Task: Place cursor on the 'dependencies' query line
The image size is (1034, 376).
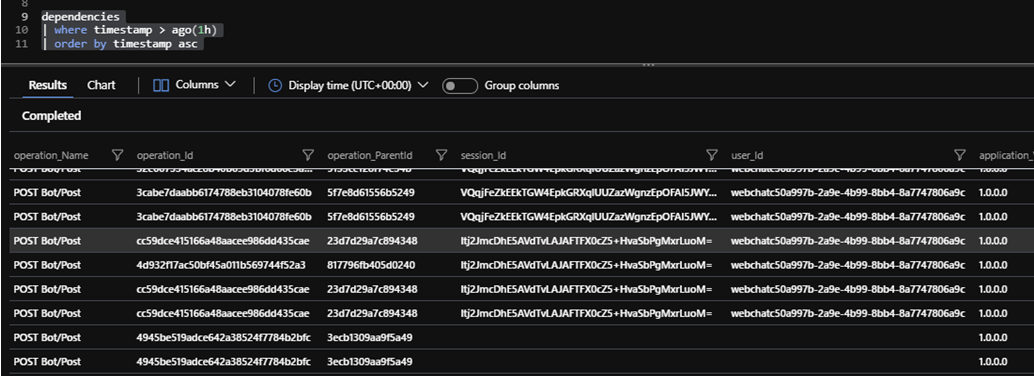Action: (80, 16)
